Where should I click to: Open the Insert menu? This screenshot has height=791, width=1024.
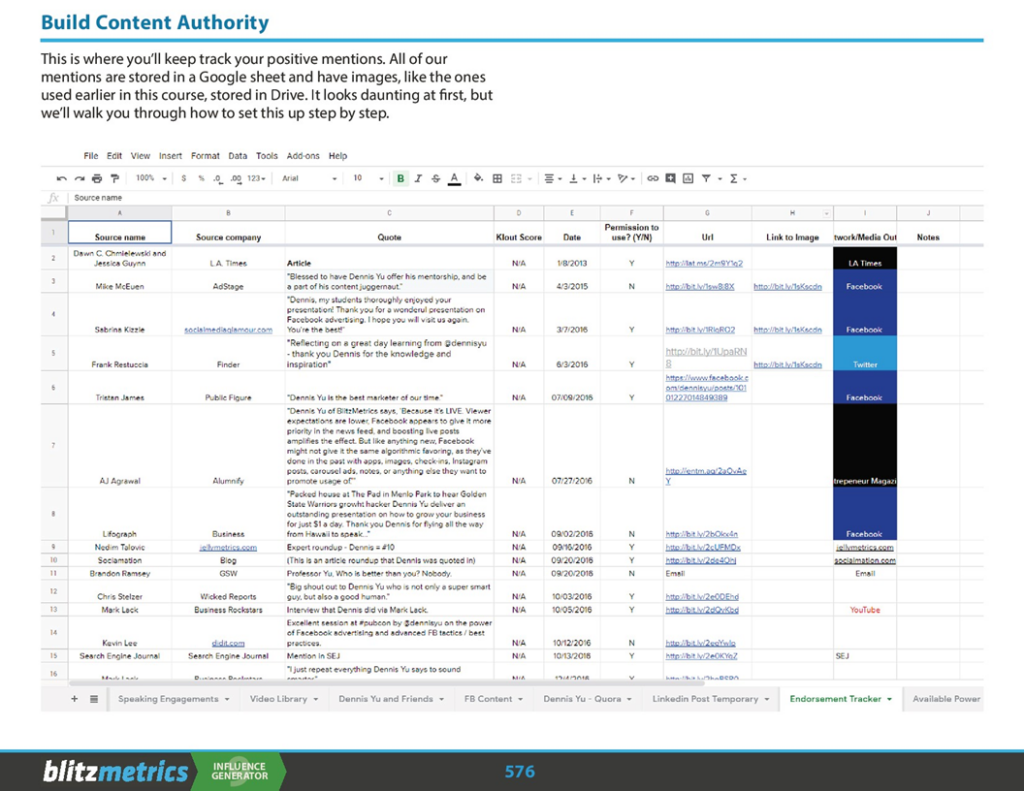point(170,156)
